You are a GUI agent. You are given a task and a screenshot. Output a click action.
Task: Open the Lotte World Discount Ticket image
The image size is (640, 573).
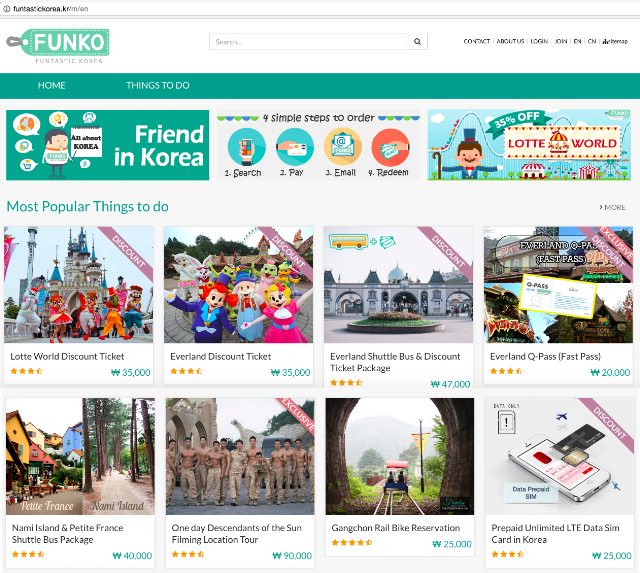(78, 284)
